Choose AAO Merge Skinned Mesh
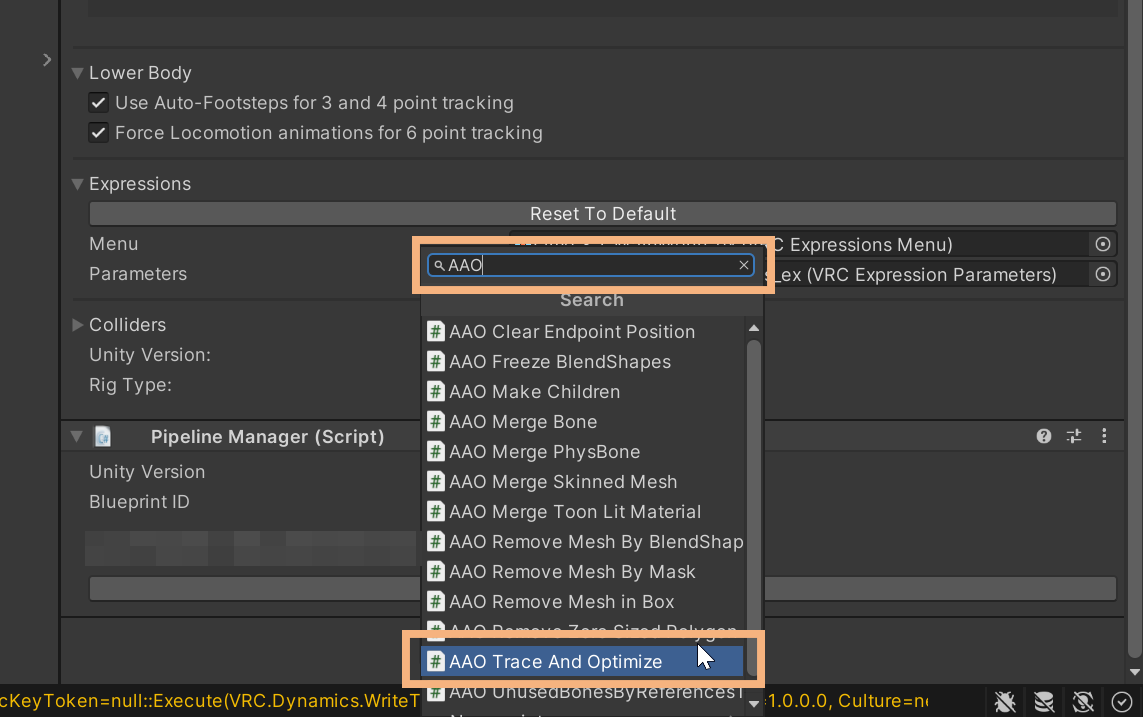The width and height of the screenshot is (1143, 717). [x=584, y=482]
